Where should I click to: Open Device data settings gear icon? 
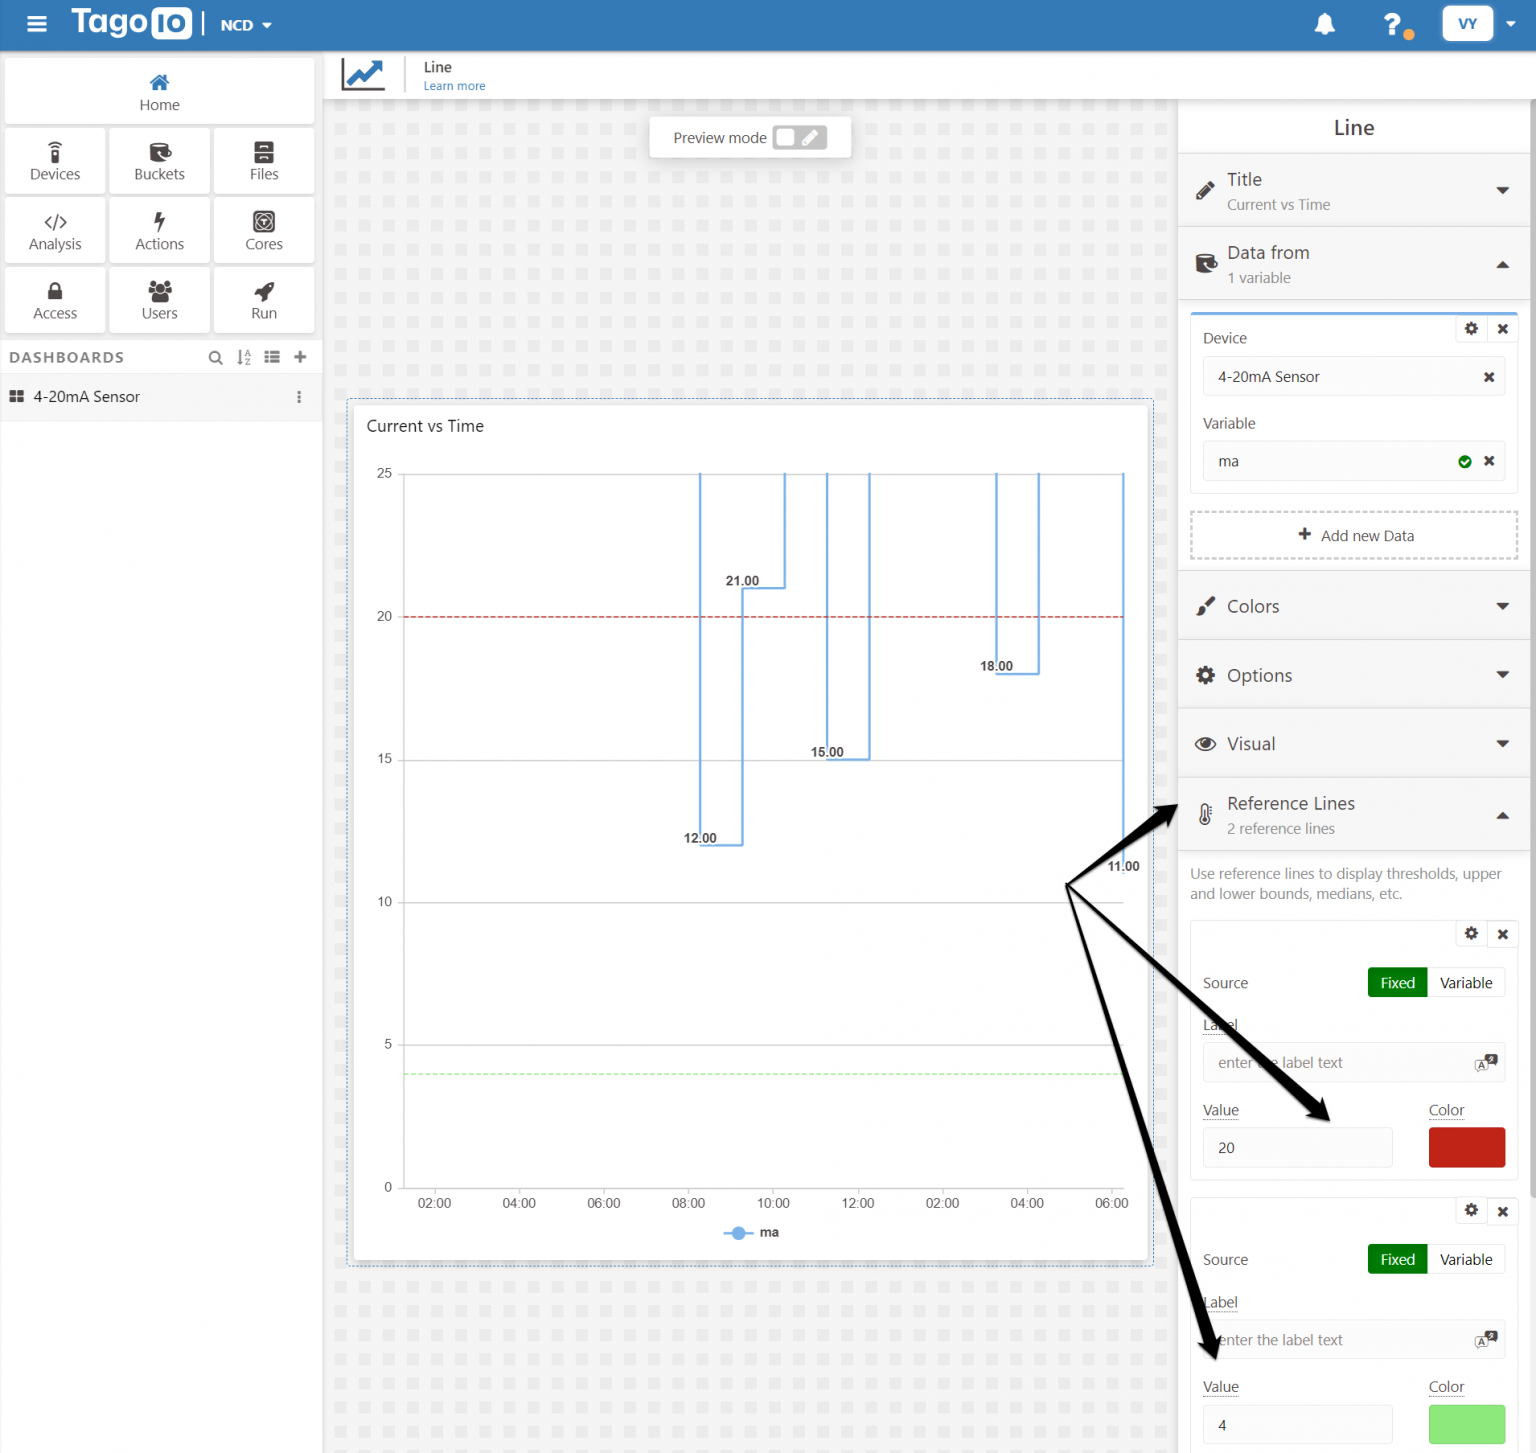tap(1471, 329)
